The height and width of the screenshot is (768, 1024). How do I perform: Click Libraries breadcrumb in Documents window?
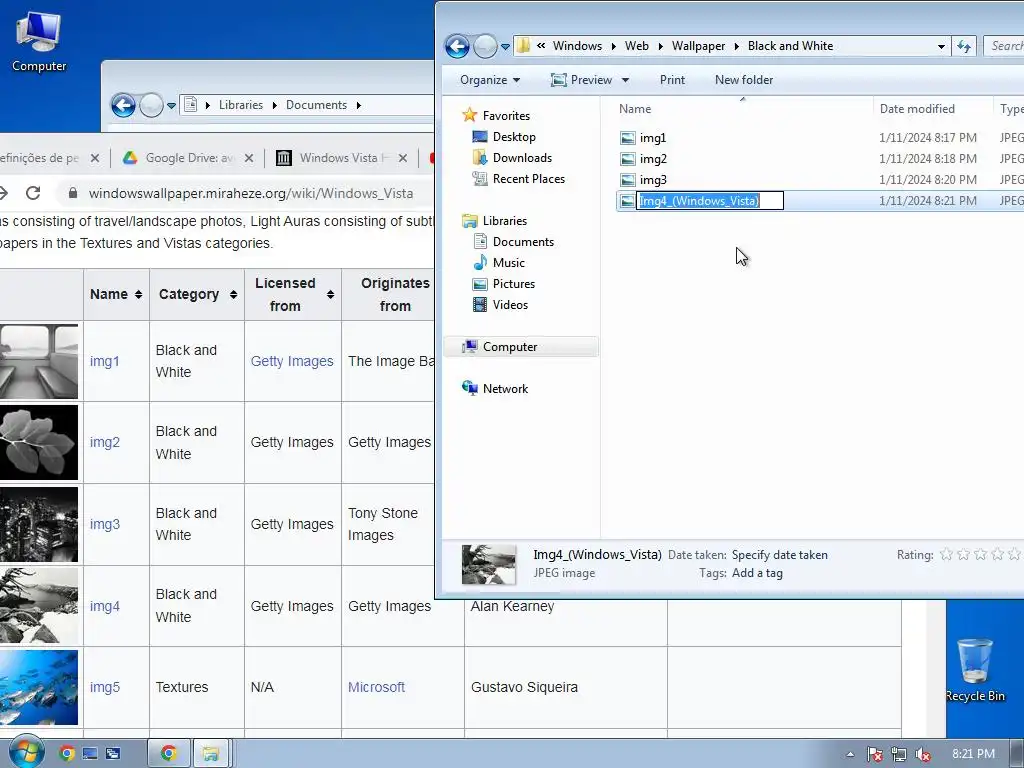[240, 104]
